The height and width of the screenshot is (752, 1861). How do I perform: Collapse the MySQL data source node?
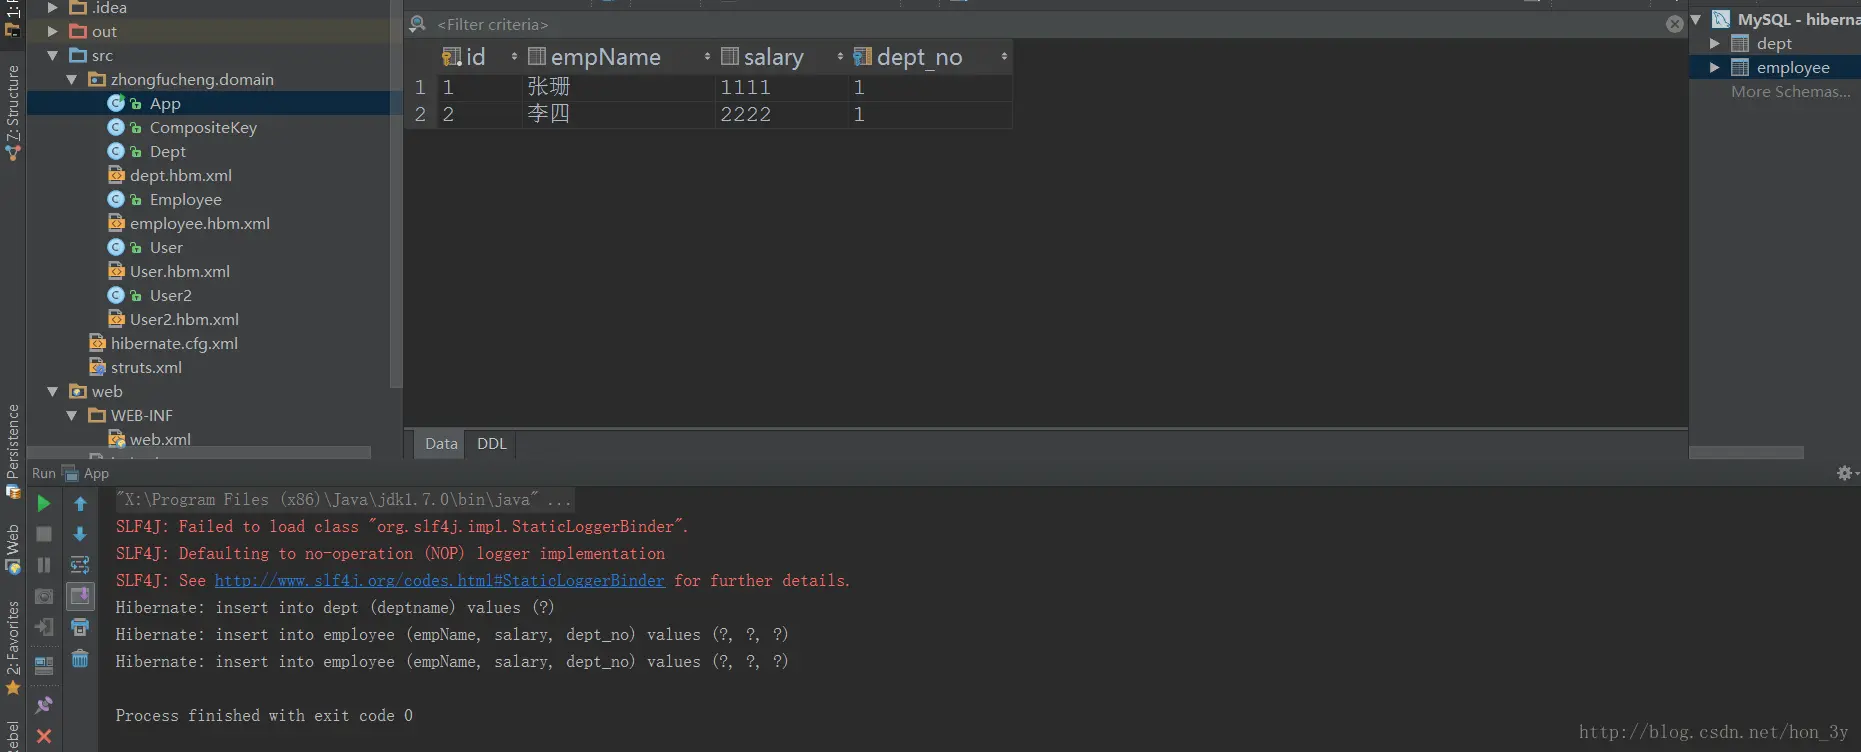coord(1696,19)
